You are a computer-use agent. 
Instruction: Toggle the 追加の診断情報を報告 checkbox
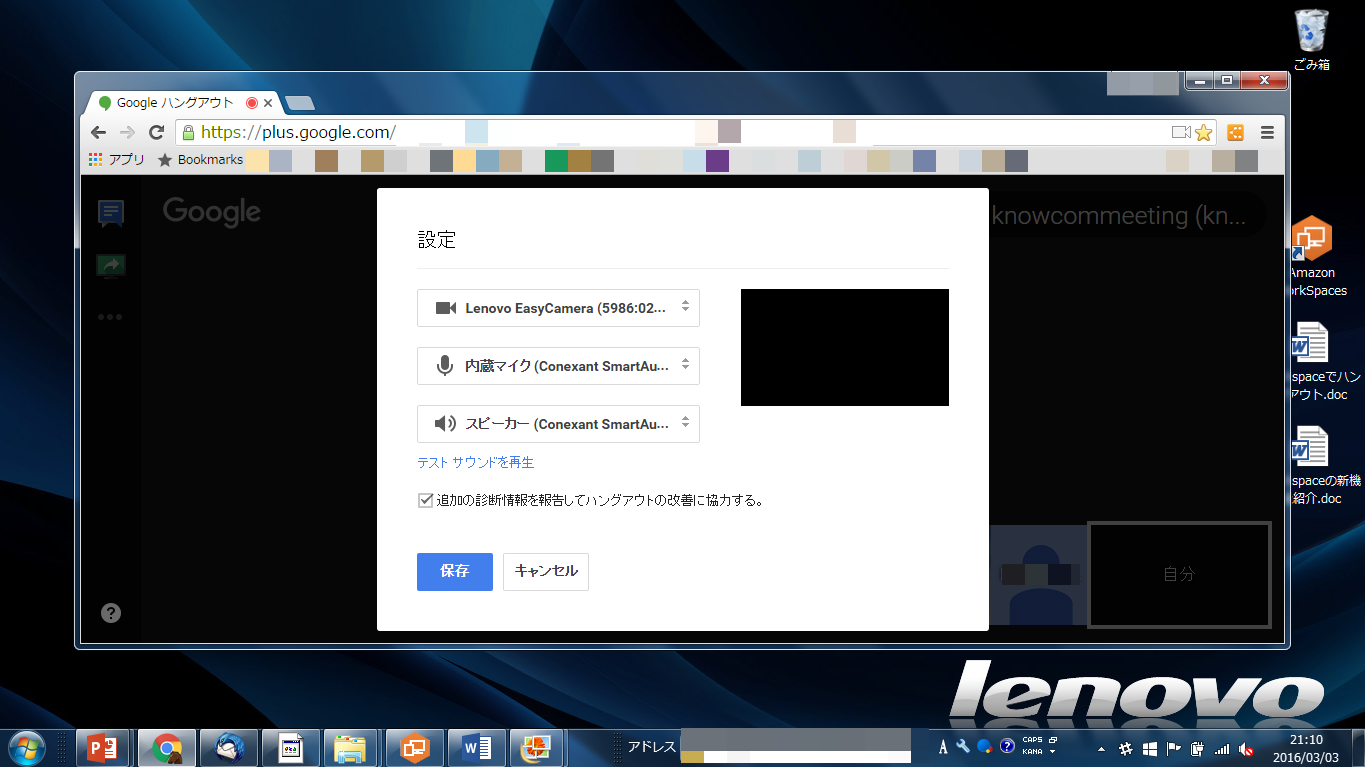tap(425, 500)
